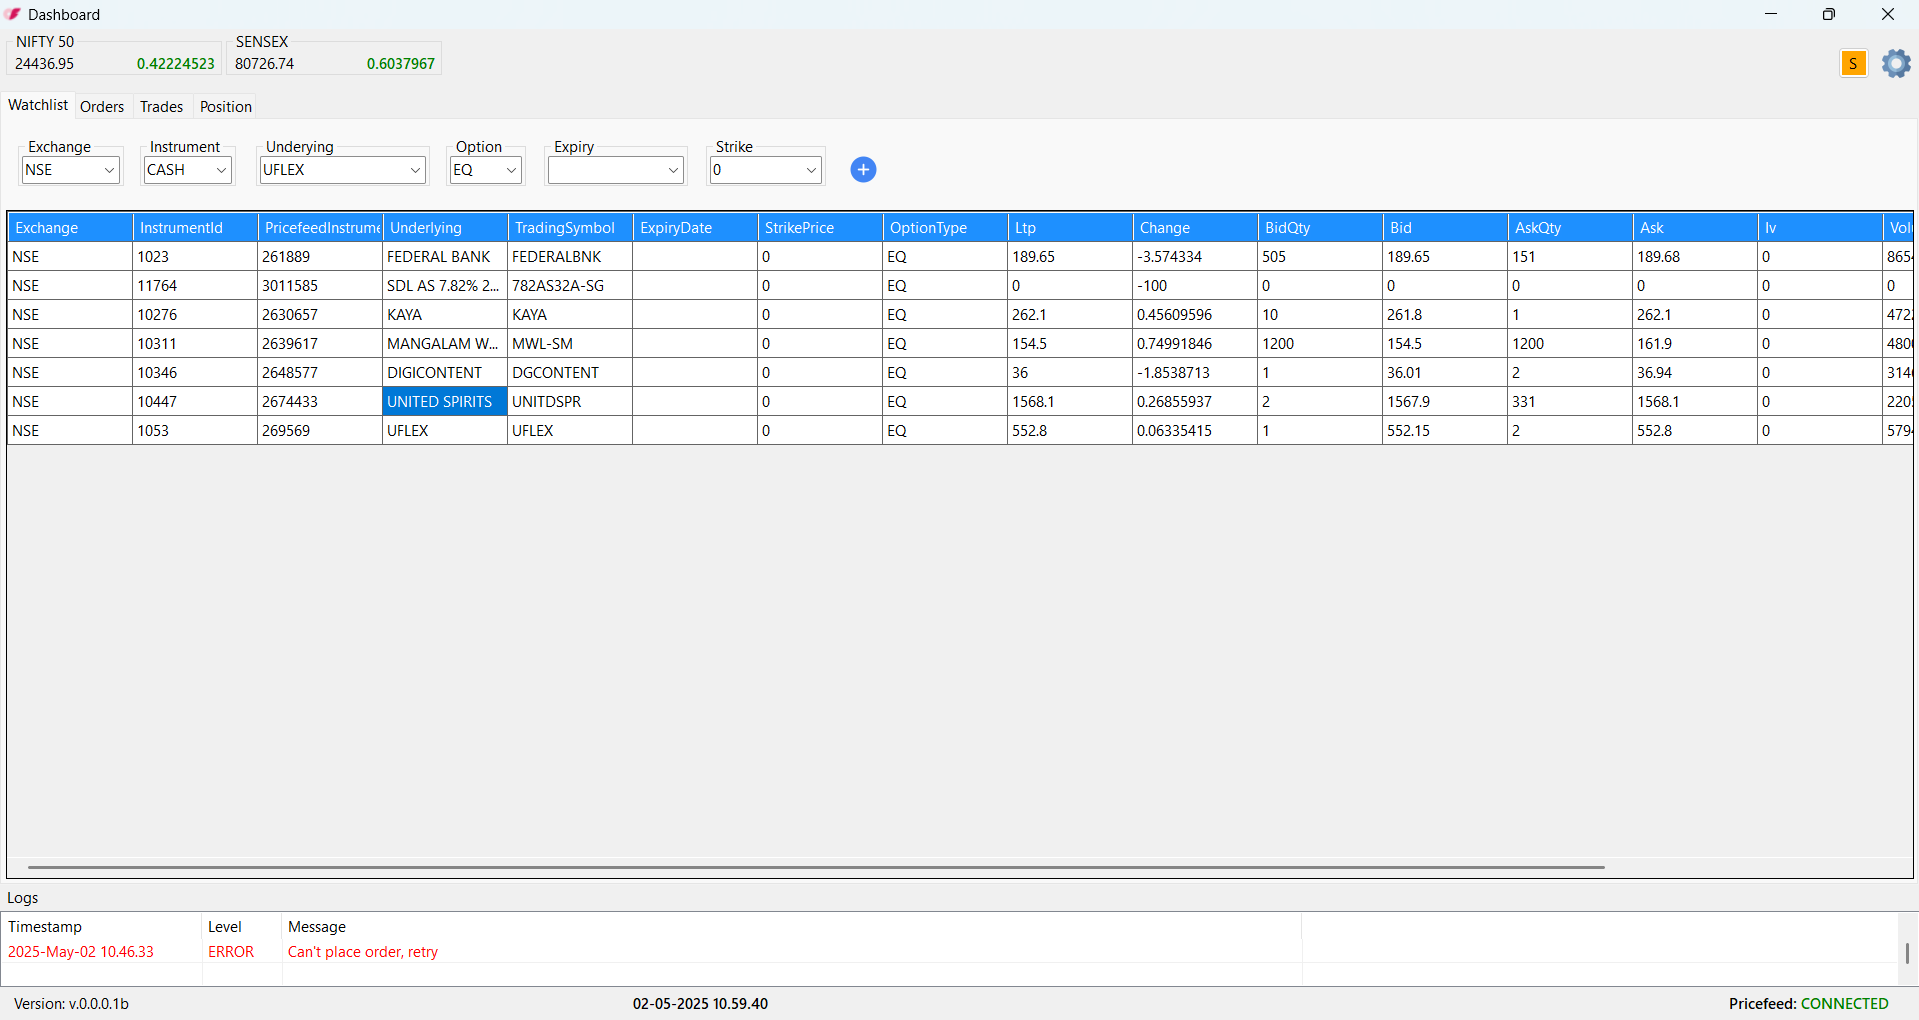Click the Bid column header
The height and width of the screenshot is (1020, 1919).
point(1445,228)
